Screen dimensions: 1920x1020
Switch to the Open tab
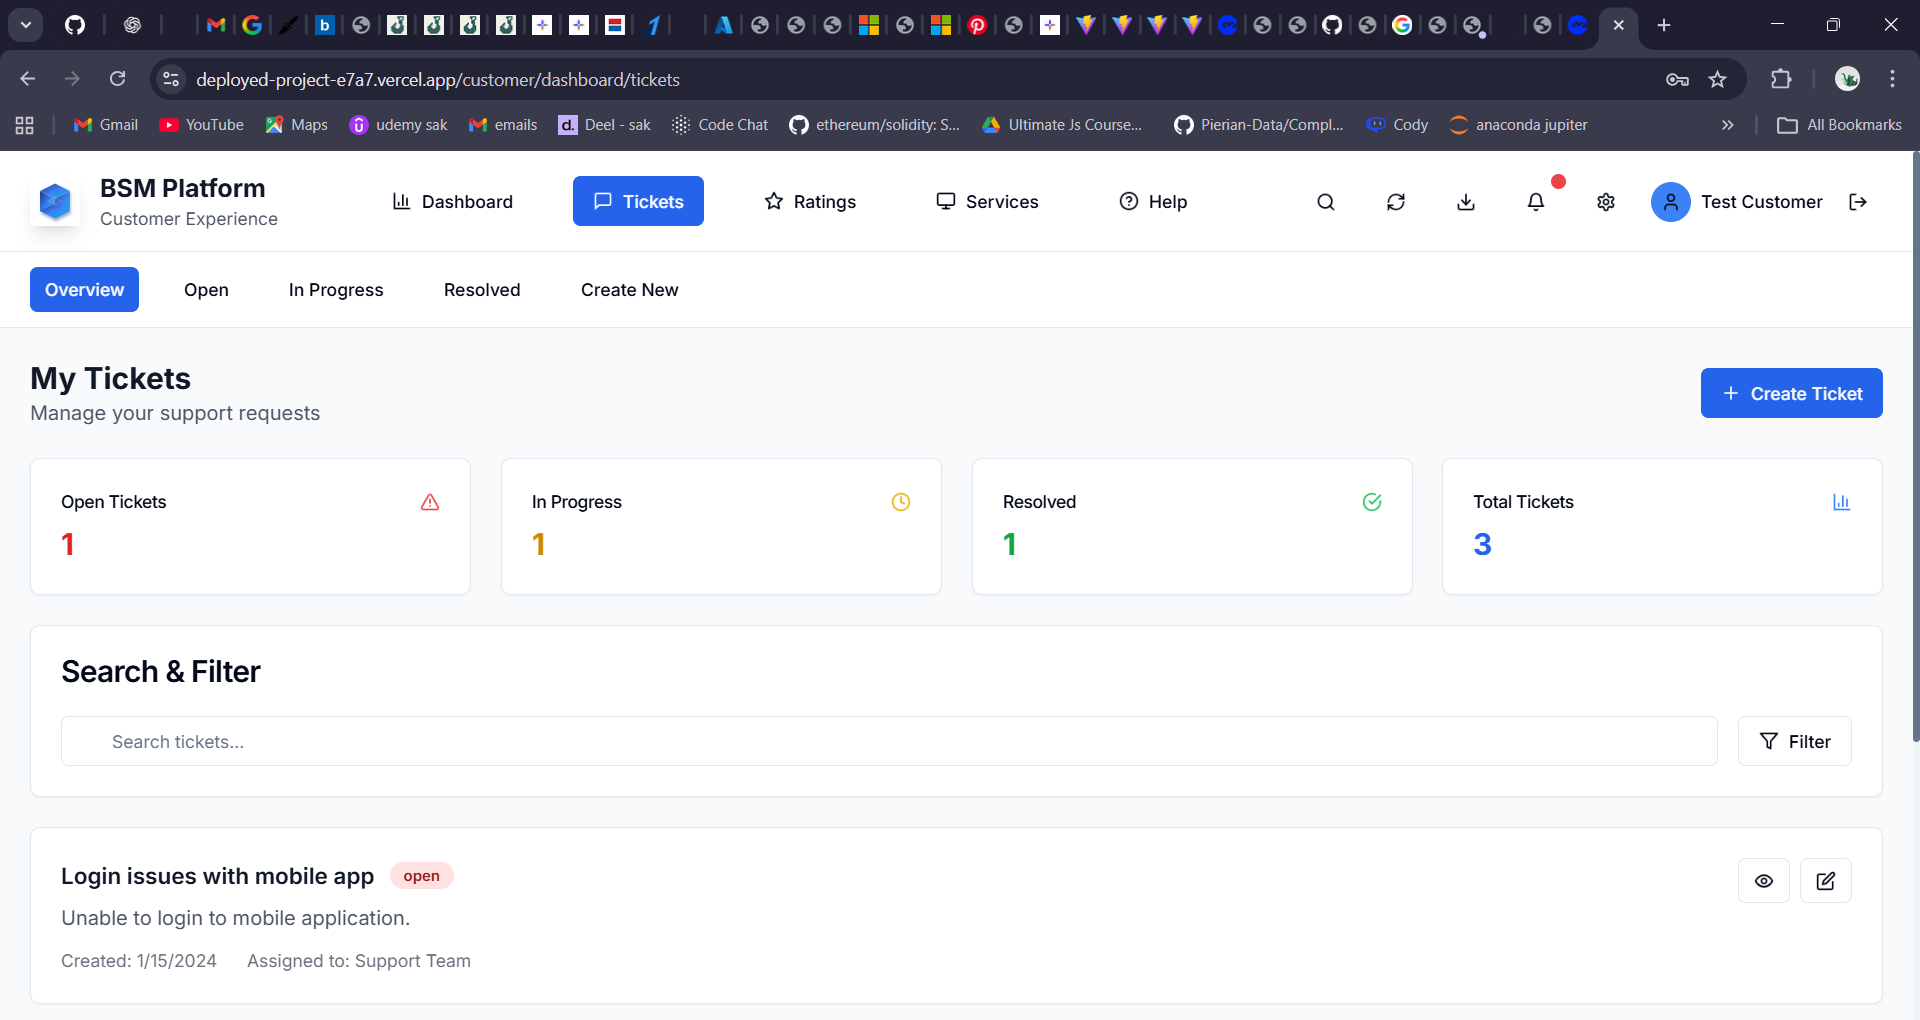tap(206, 289)
